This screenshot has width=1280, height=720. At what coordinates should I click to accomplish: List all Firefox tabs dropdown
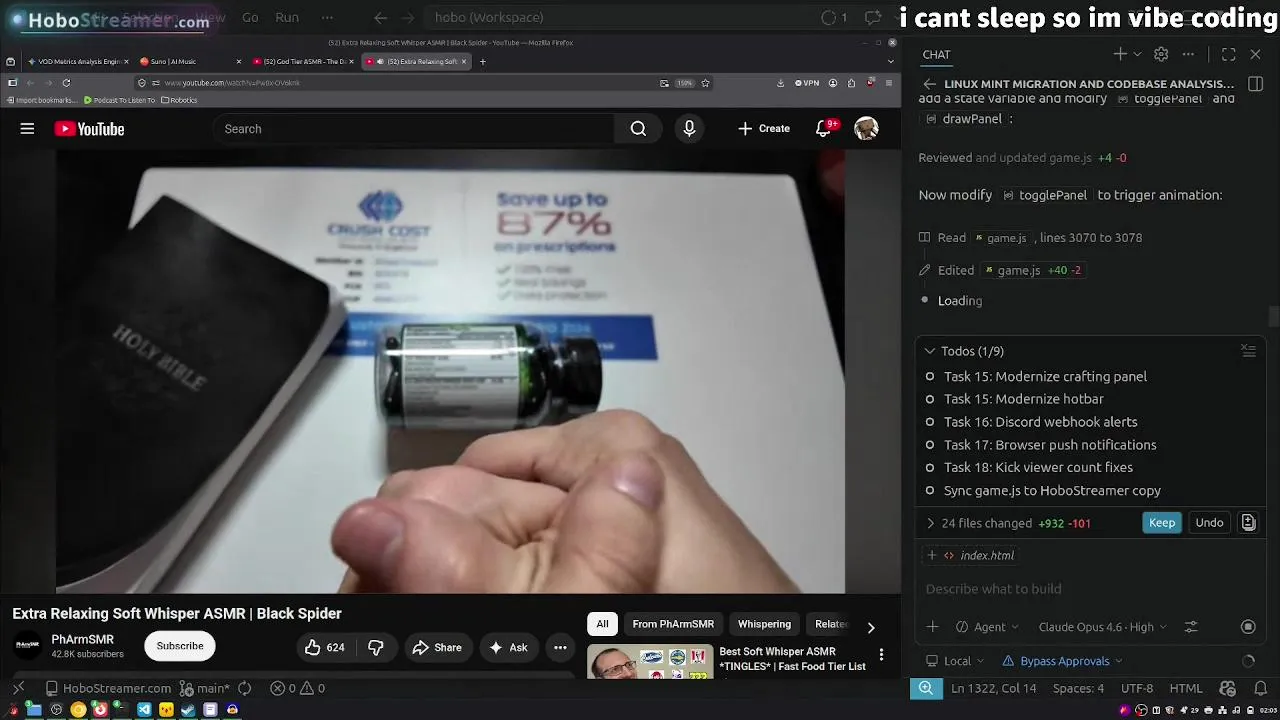click(891, 62)
